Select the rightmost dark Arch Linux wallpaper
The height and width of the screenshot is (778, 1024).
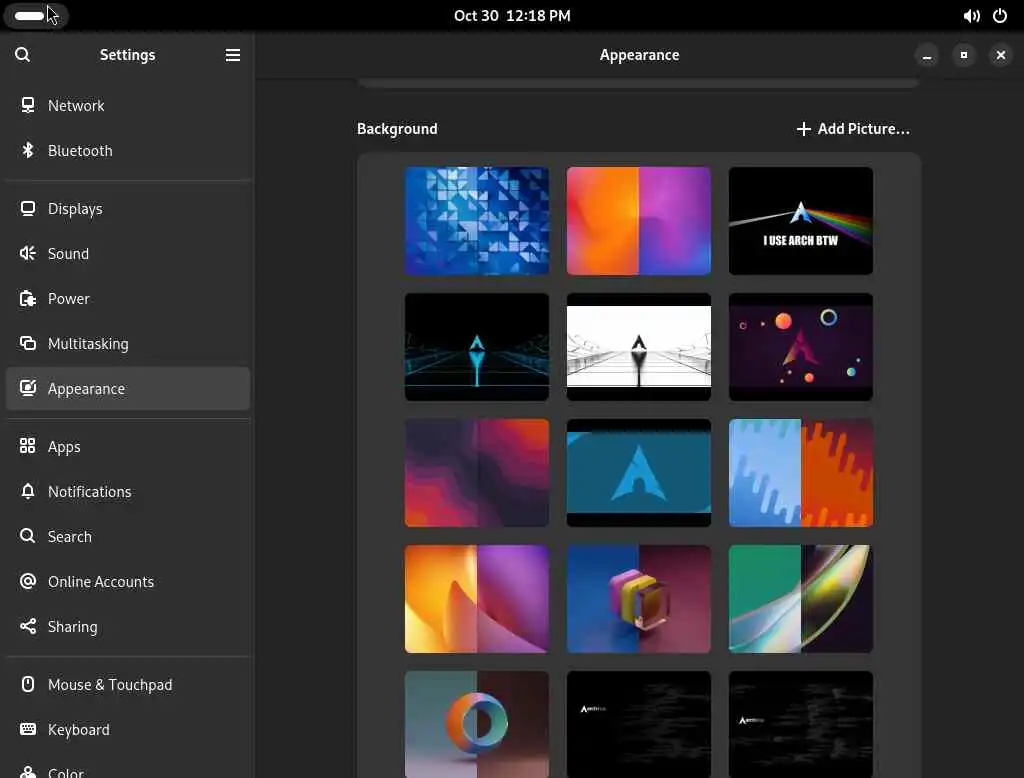[x=801, y=724]
